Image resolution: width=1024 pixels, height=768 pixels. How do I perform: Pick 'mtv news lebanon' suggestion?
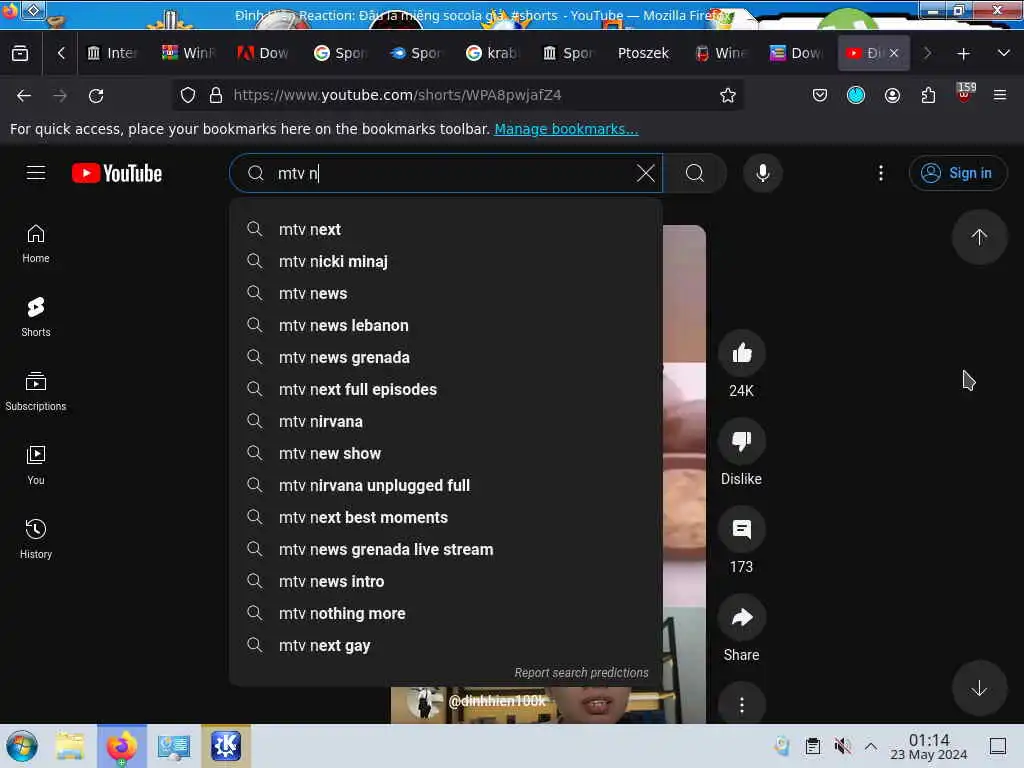[445, 325]
